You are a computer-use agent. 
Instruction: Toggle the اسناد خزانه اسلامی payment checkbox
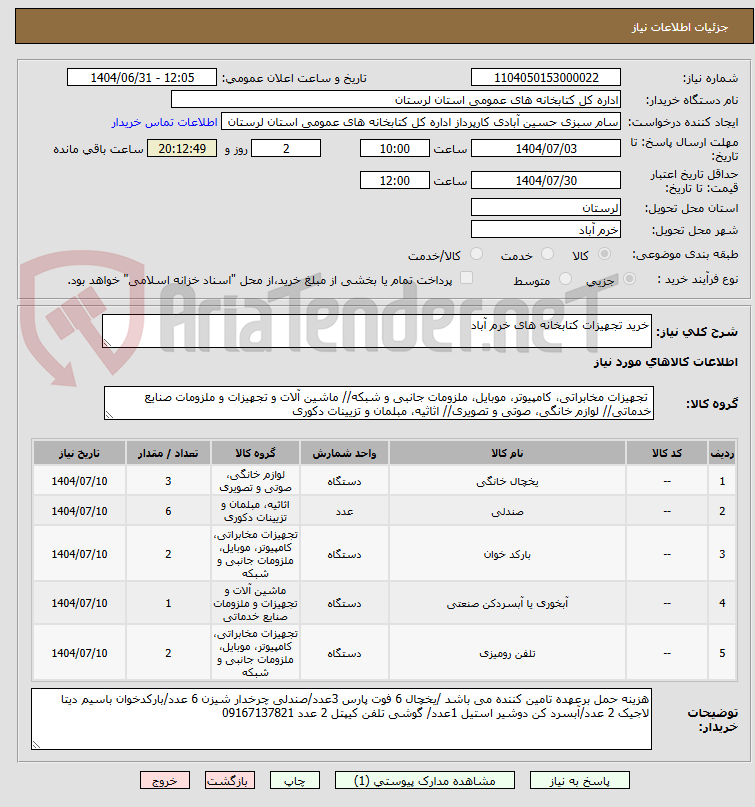click(466, 278)
